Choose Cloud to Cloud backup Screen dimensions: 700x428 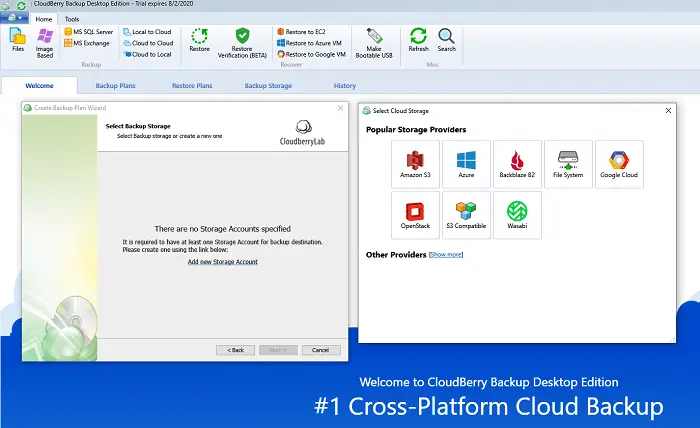[148, 43]
